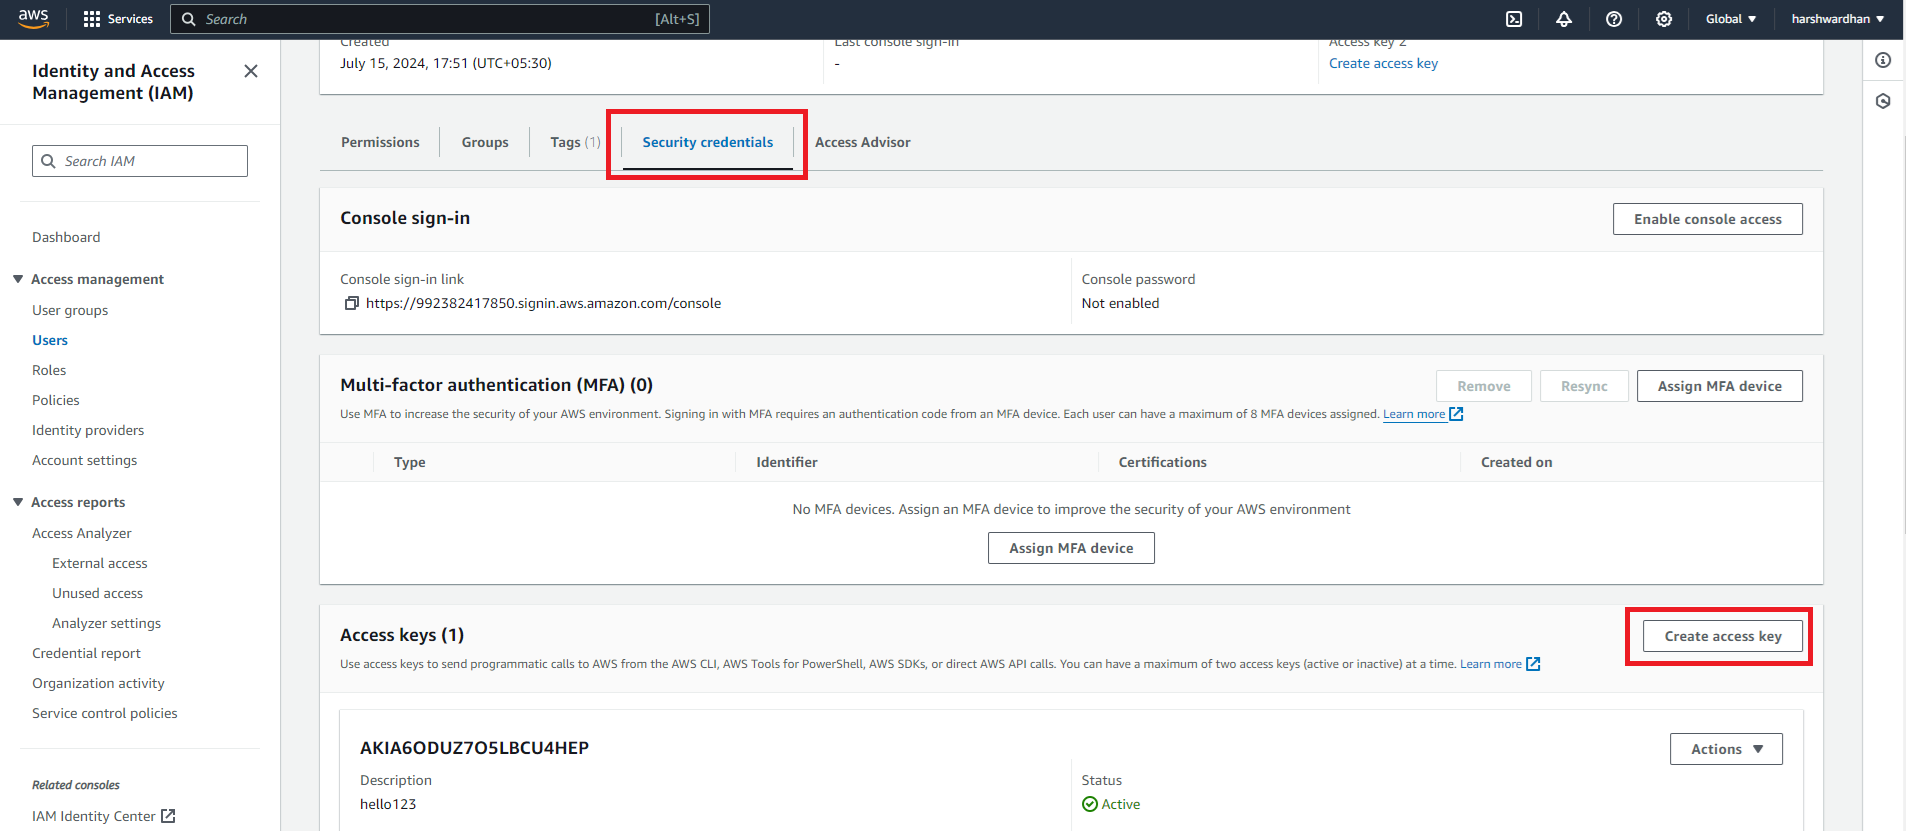Click Create access key link at top
1906x831 pixels.
(x=1383, y=63)
